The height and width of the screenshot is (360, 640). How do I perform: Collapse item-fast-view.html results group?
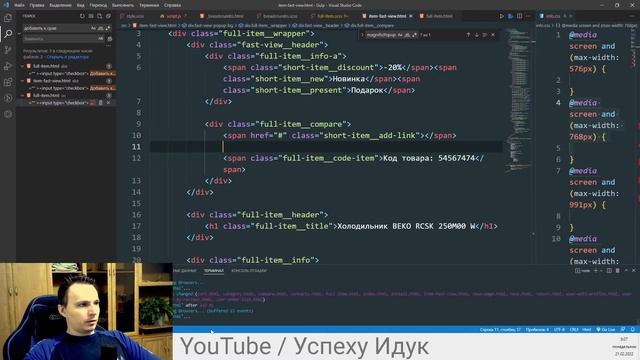click(22, 81)
